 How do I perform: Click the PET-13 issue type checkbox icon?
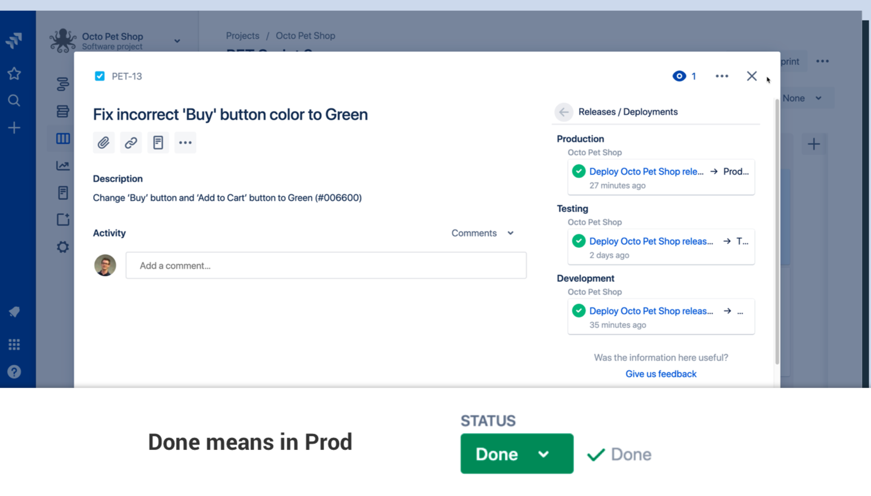(100, 76)
